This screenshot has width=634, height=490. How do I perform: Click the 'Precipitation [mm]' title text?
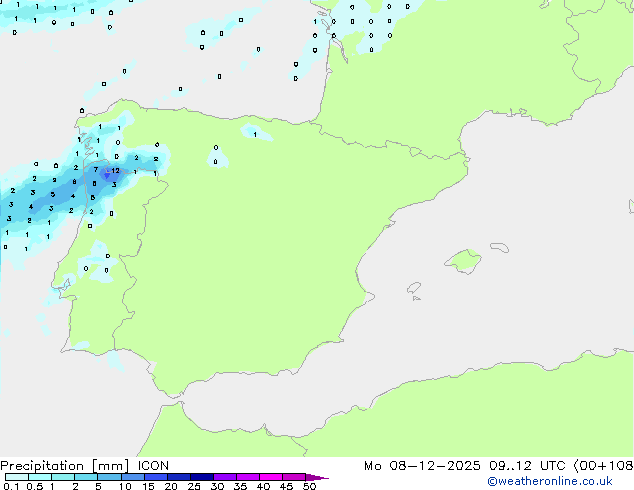[64, 466]
